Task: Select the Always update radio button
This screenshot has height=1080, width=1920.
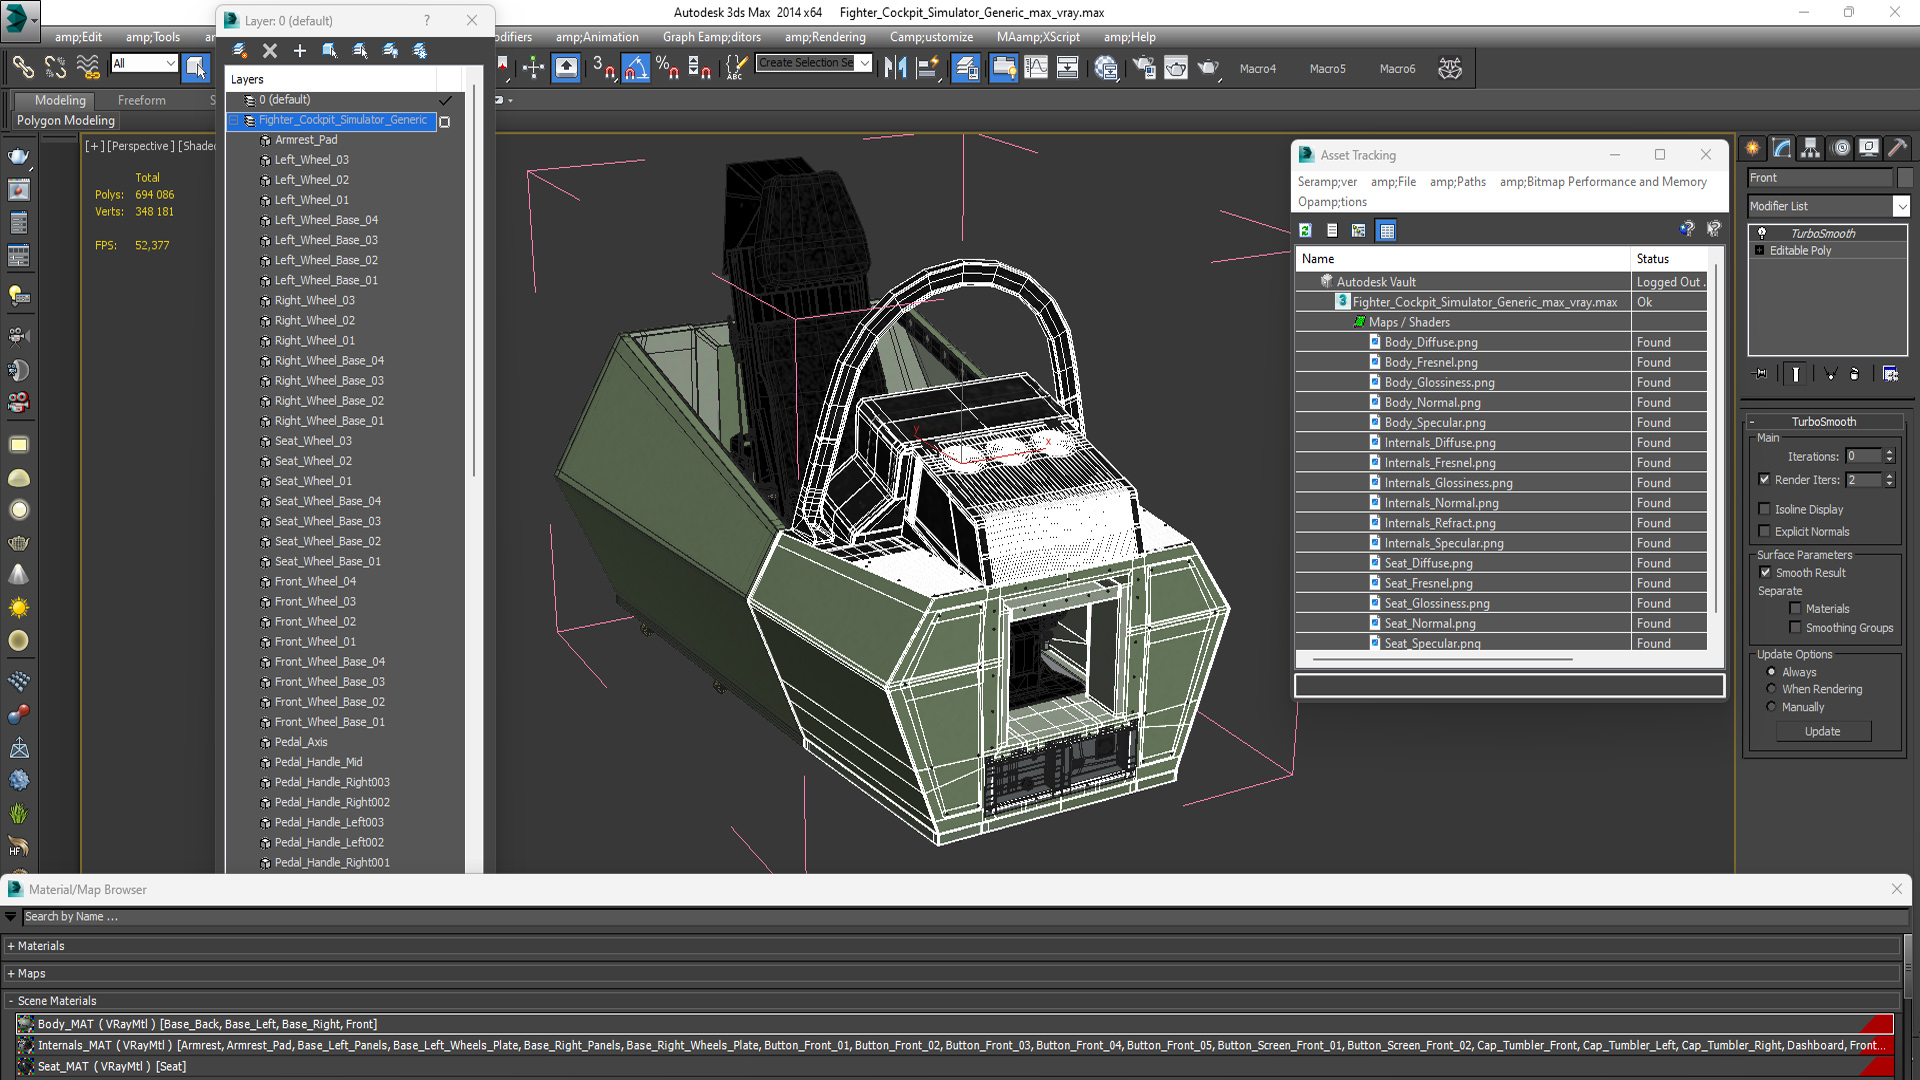Action: pos(1771,672)
